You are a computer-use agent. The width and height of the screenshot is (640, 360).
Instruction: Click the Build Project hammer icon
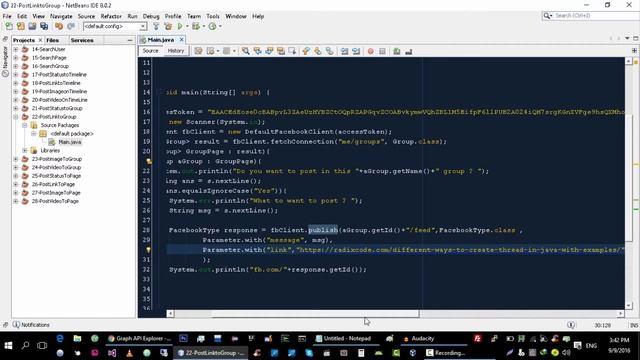156,26
